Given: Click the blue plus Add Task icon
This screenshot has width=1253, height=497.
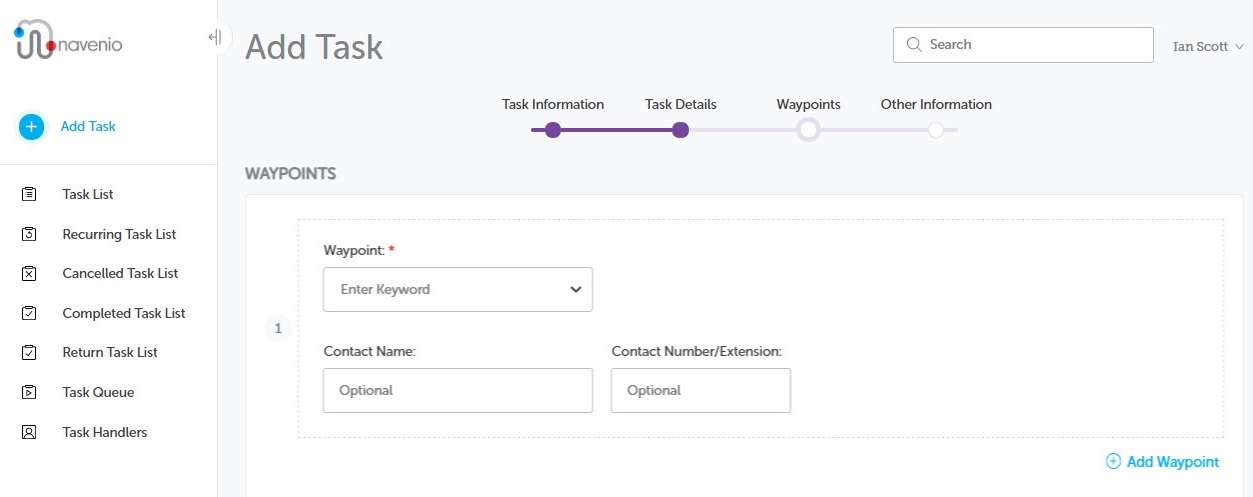Looking at the screenshot, I should (x=31, y=127).
